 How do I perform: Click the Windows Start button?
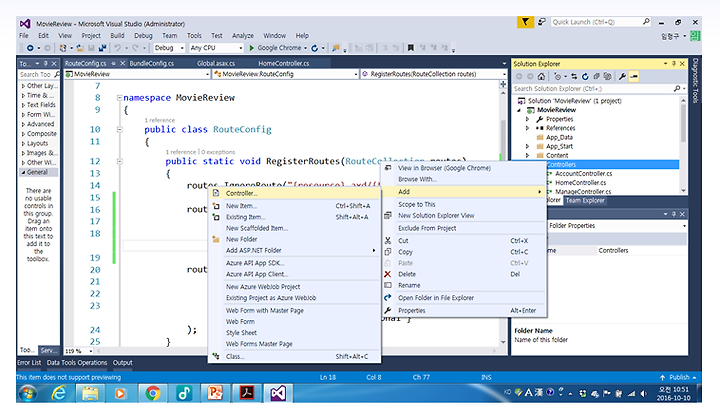pos(28,394)
